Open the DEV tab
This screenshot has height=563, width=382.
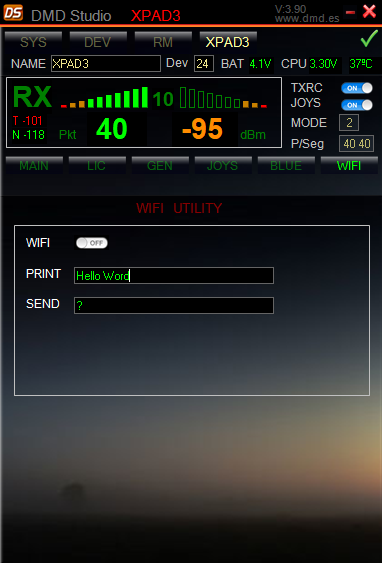click(98, 42)
